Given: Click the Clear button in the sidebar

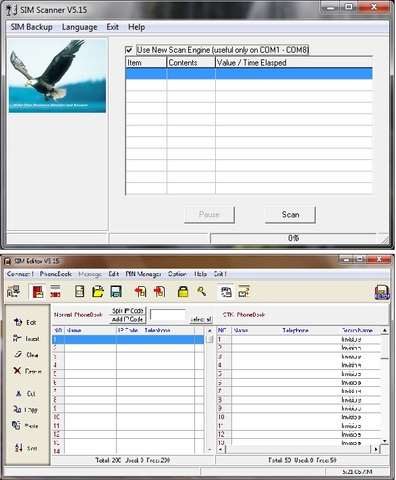Looking at the screenshot, I should click(x=26, y=355).
